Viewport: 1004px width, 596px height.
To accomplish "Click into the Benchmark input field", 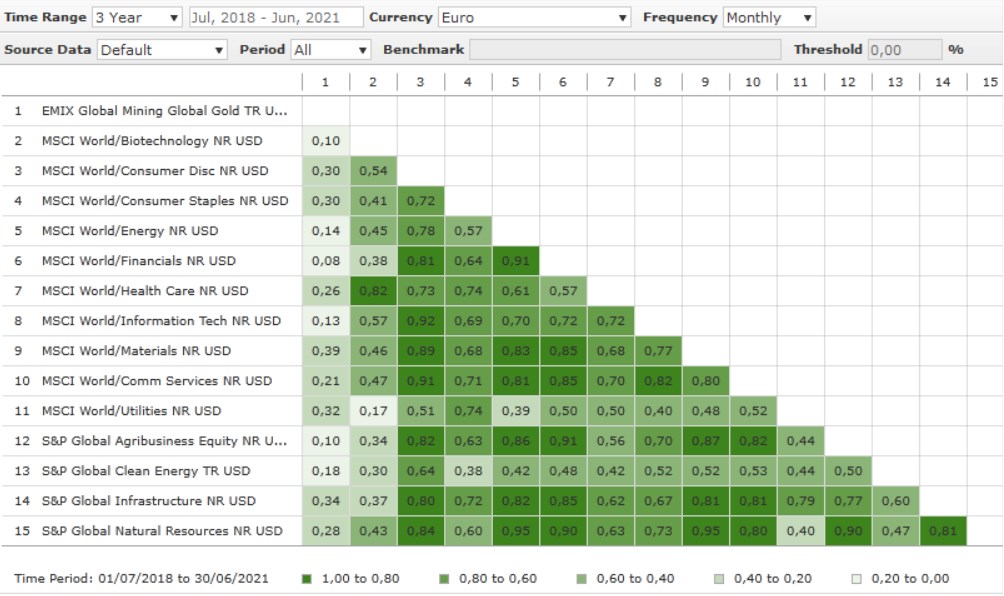I will click(624, 50).
